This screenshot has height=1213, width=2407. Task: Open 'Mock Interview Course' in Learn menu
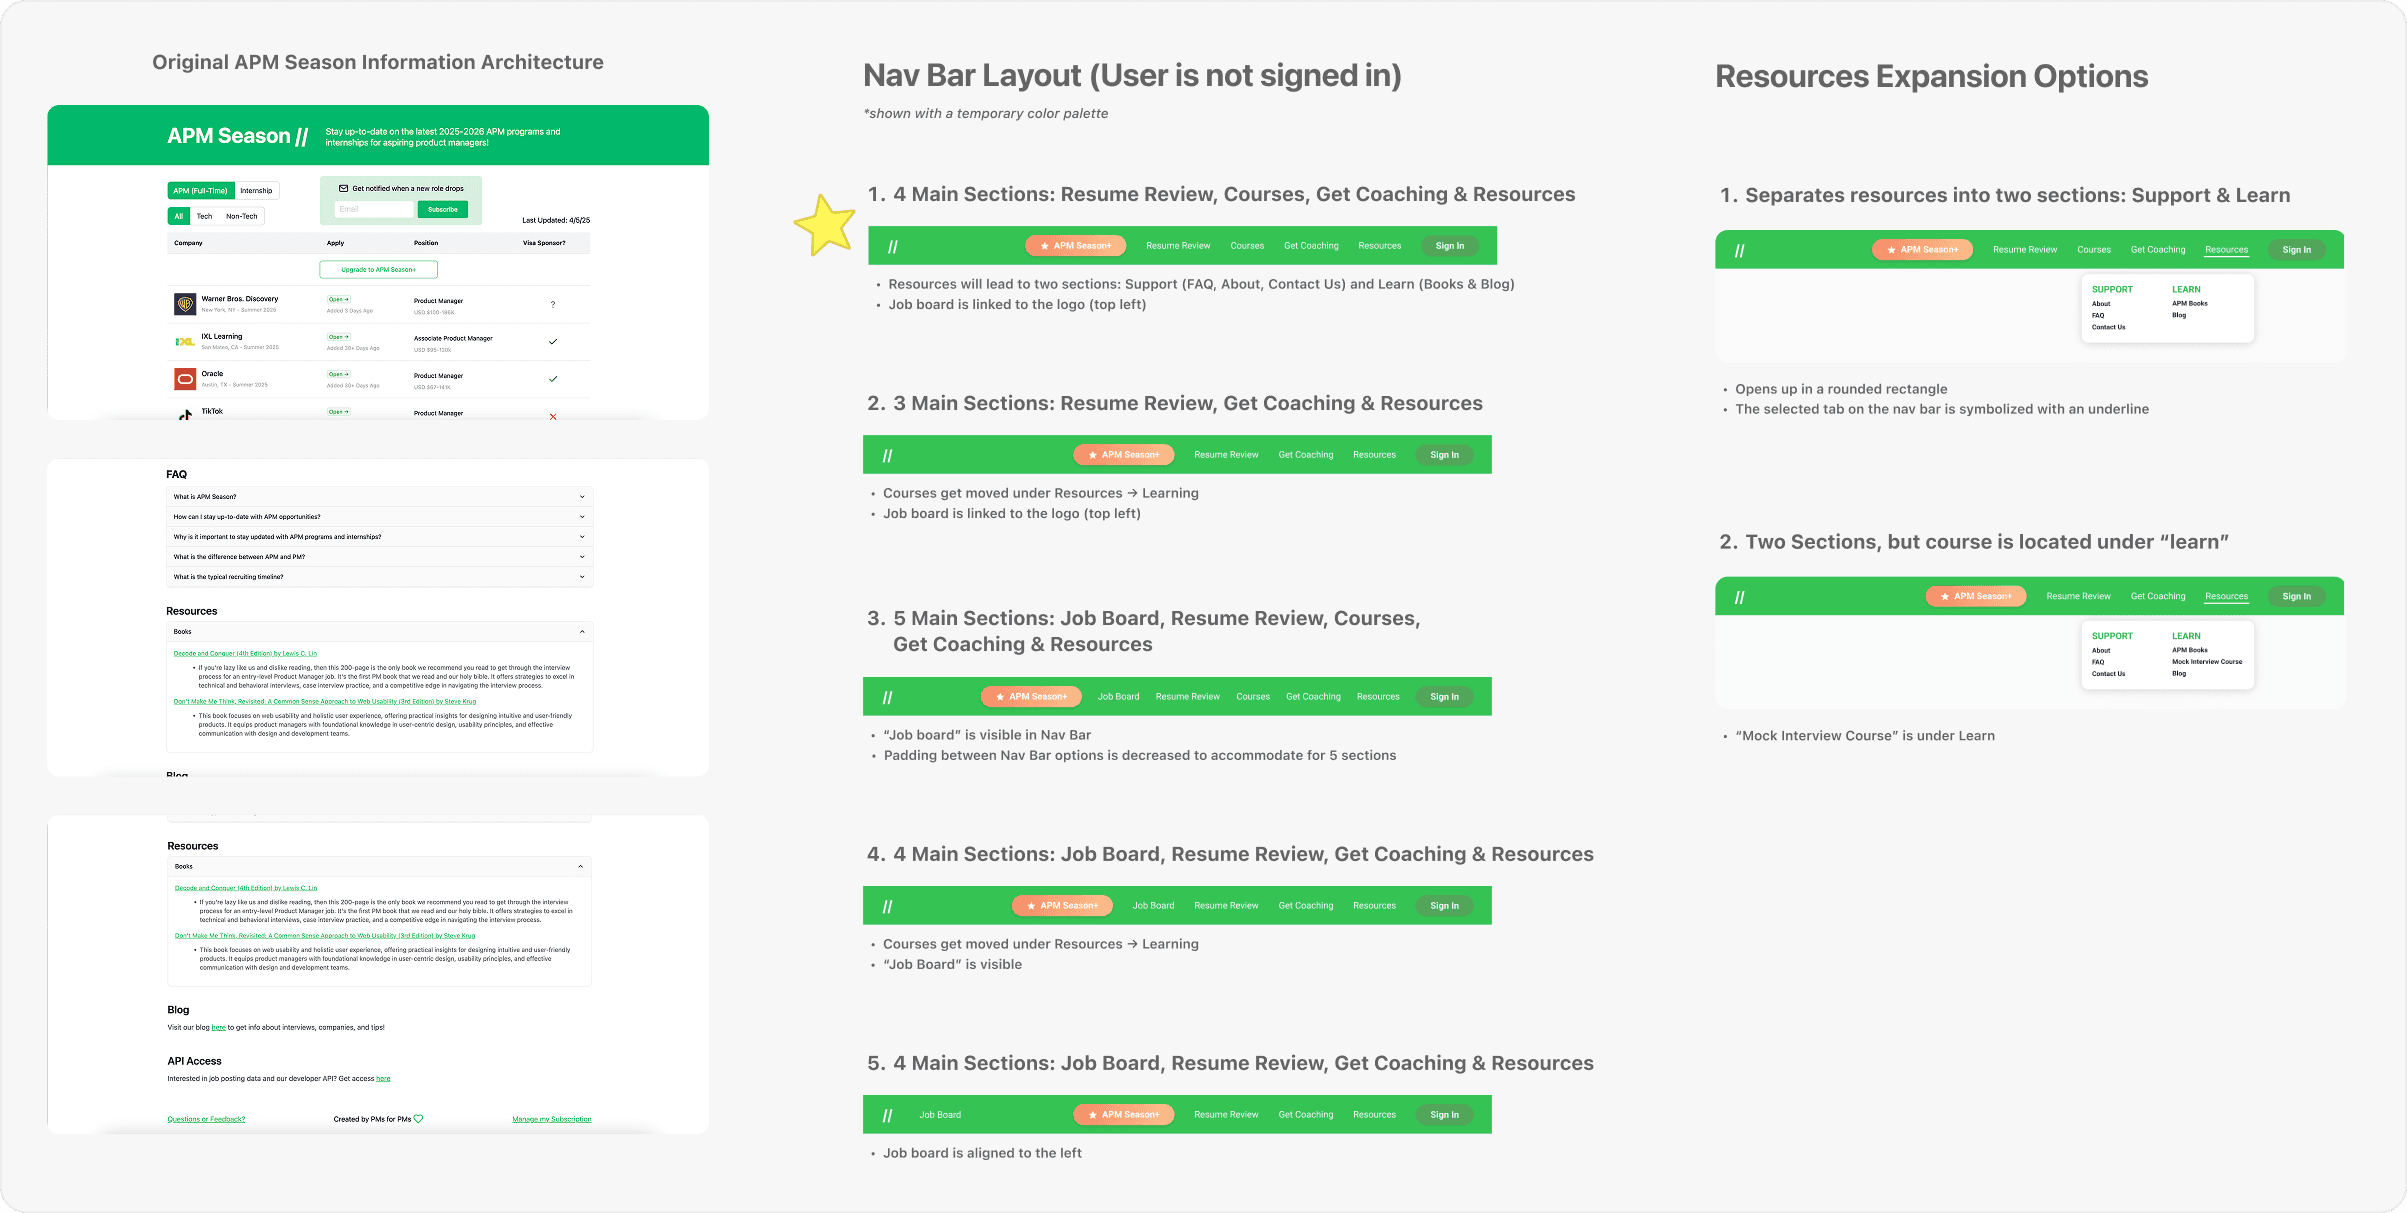(2206, 662)
